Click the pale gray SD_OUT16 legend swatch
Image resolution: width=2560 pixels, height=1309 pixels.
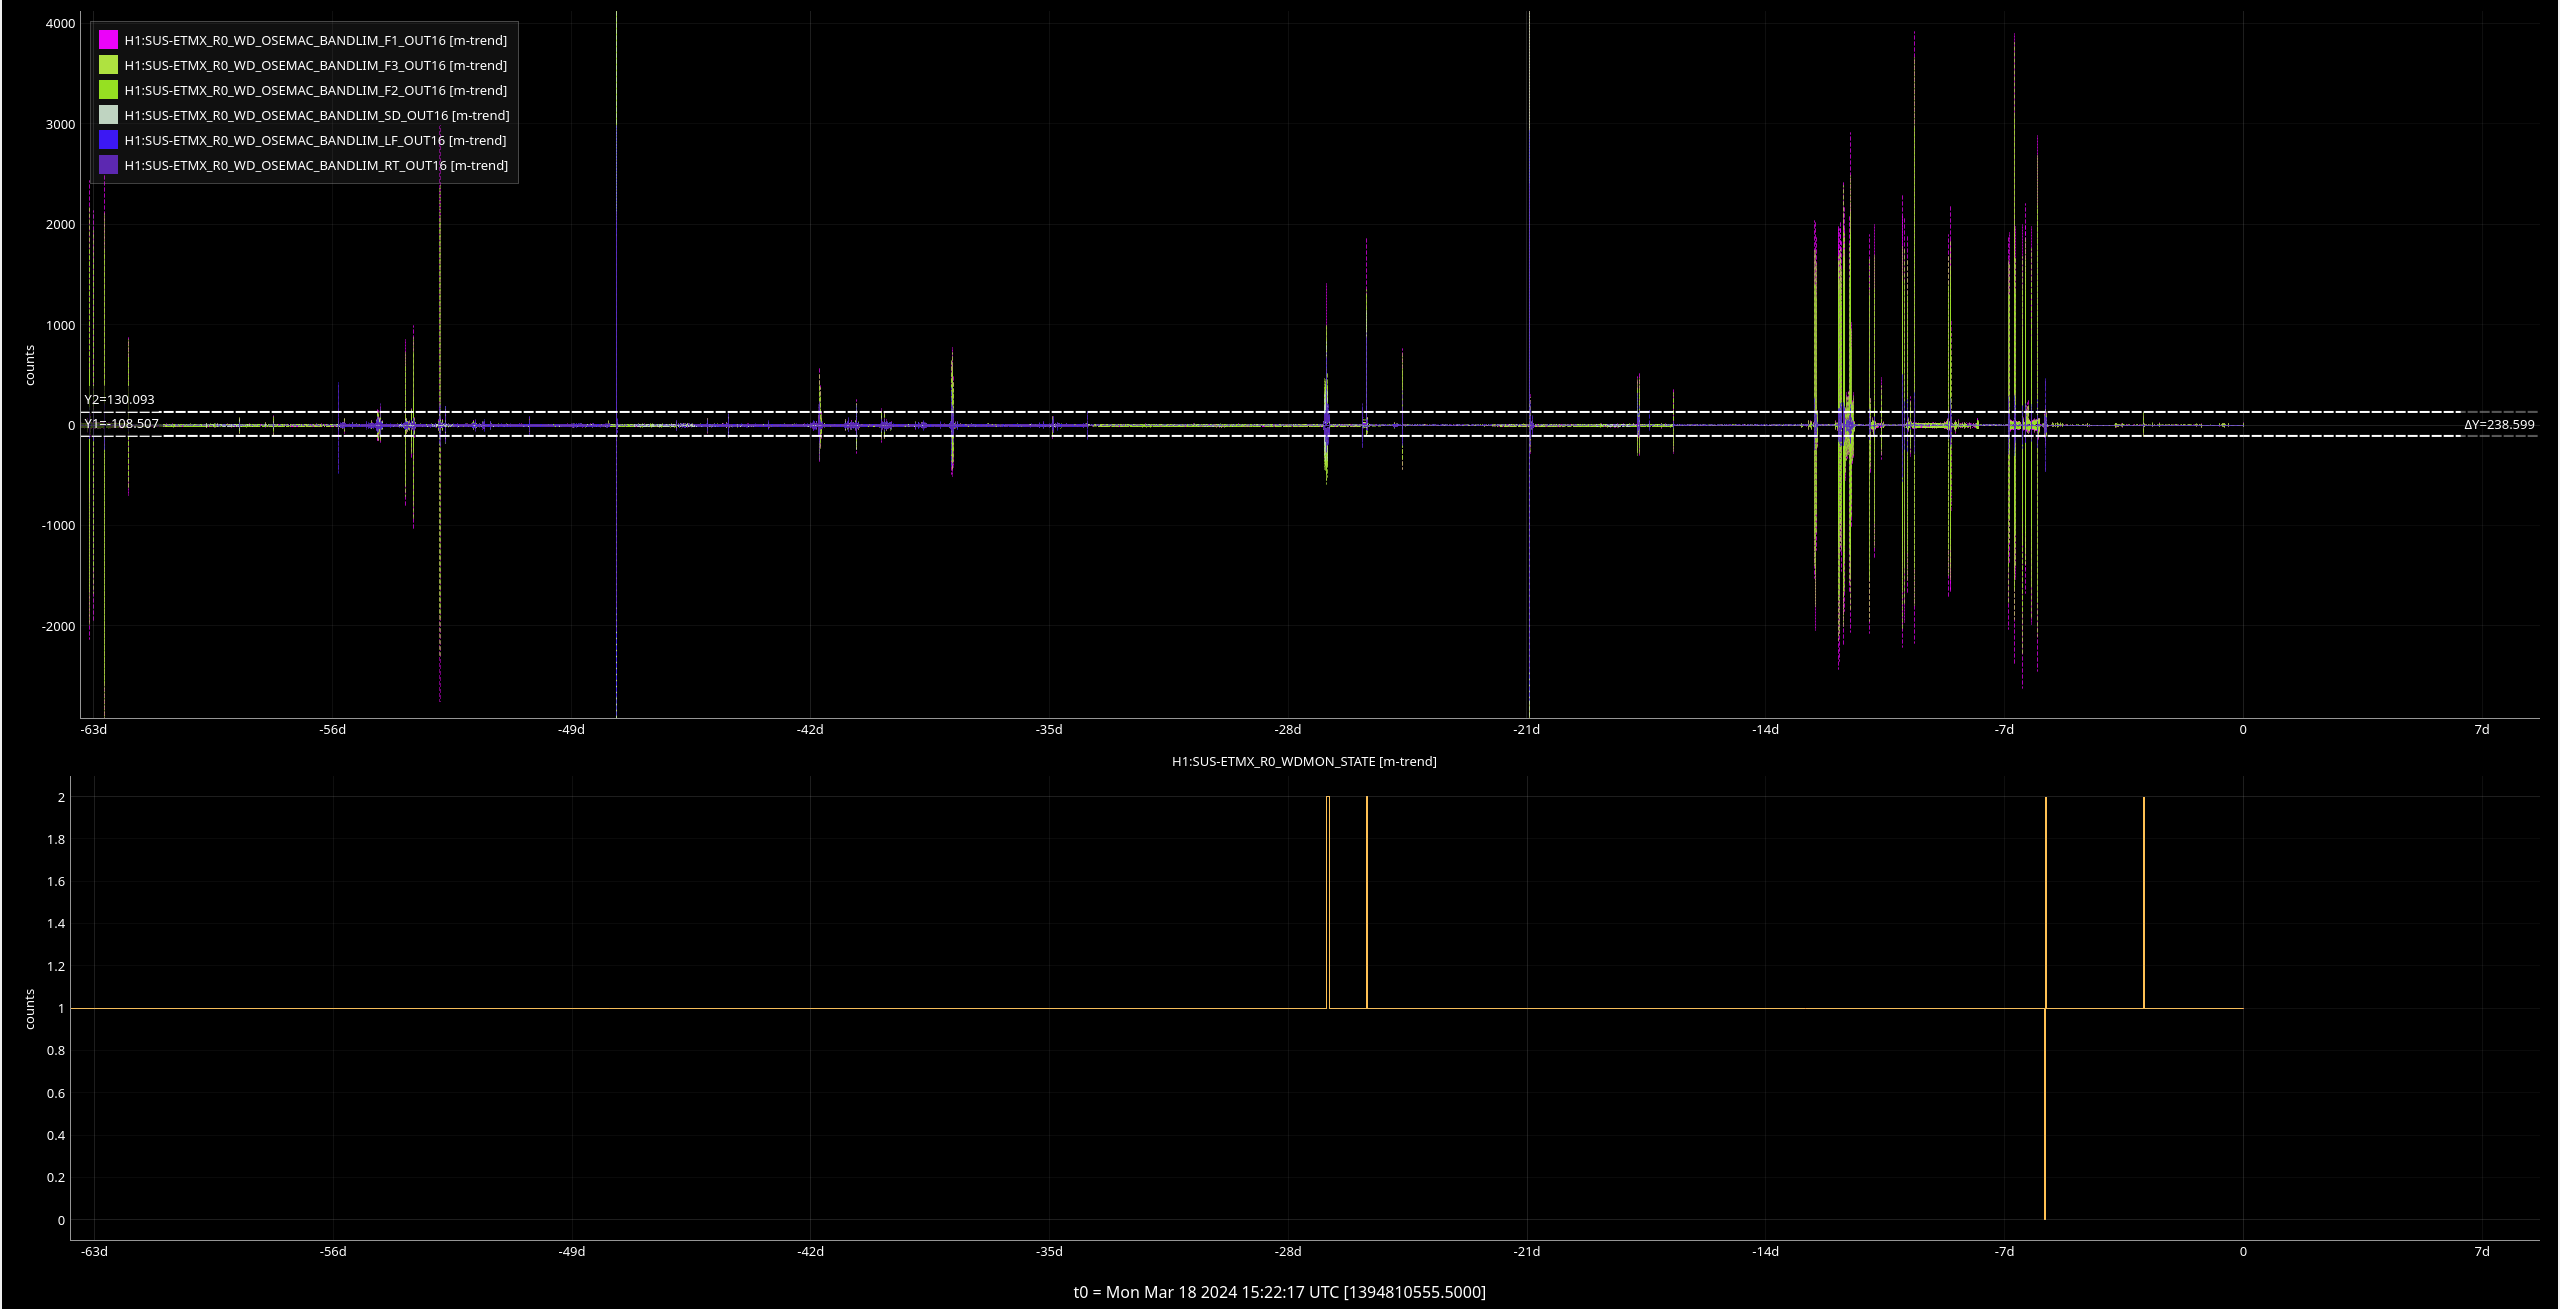pos(108,115)
